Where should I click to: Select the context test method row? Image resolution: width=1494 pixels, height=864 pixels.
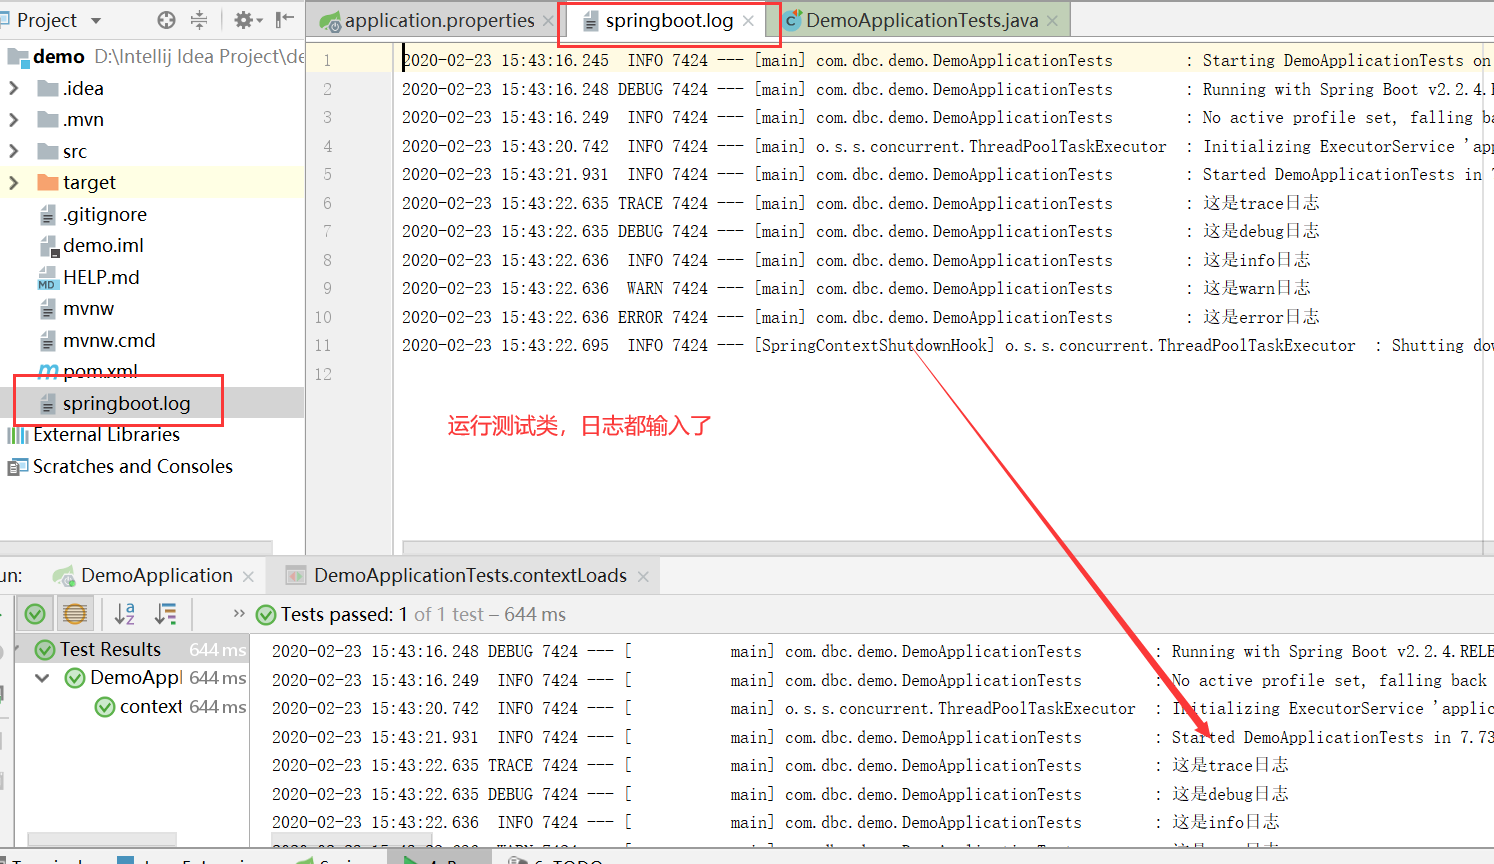(132, 707)
